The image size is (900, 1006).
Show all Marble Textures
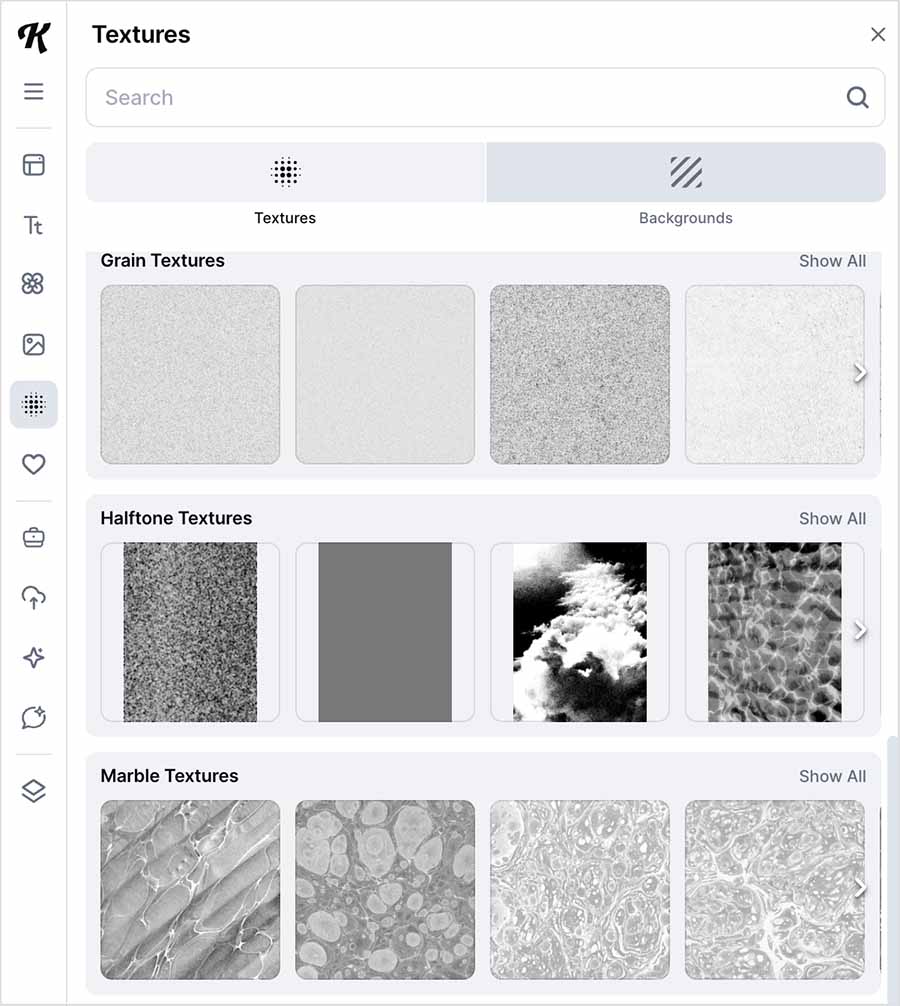[x=832, y=776]
